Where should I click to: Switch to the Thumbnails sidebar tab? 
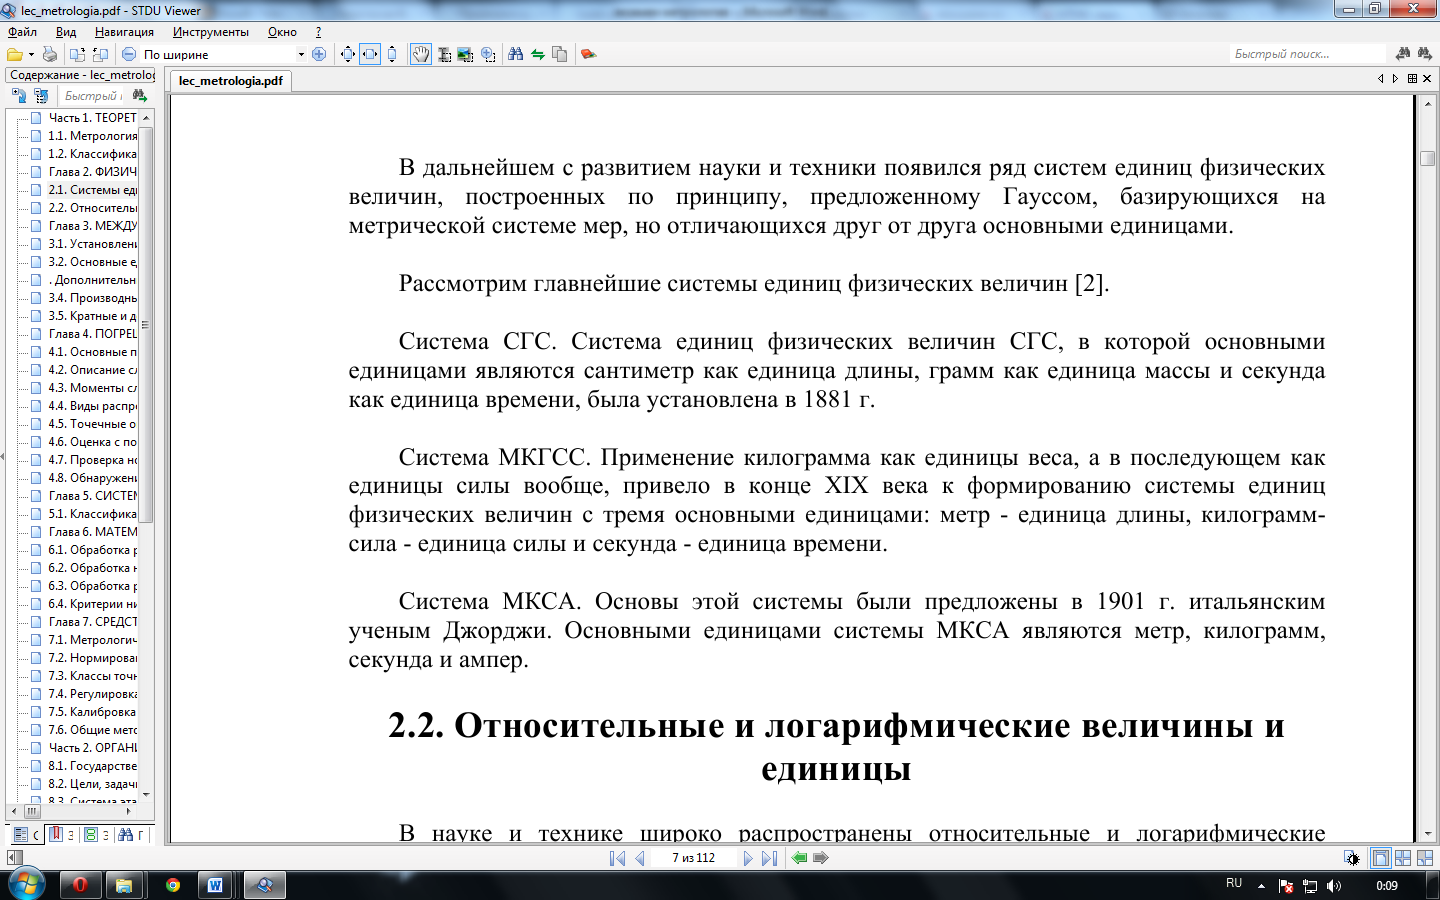pyautogui.click(x=96, y=834)
